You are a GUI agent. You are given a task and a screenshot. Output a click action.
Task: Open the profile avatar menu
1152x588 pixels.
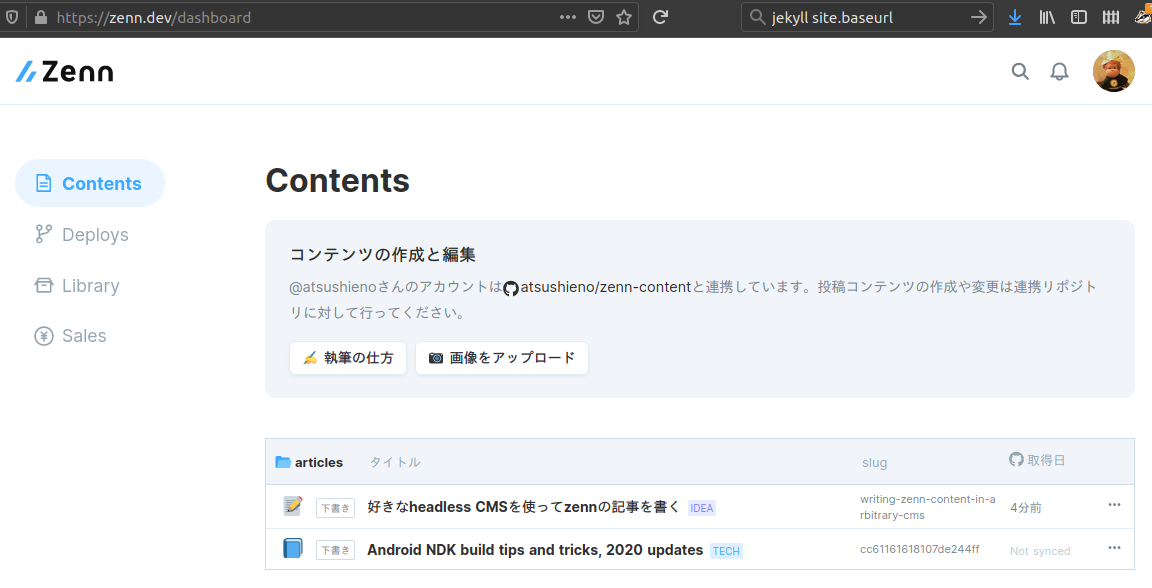click(x=1113, y=70)
